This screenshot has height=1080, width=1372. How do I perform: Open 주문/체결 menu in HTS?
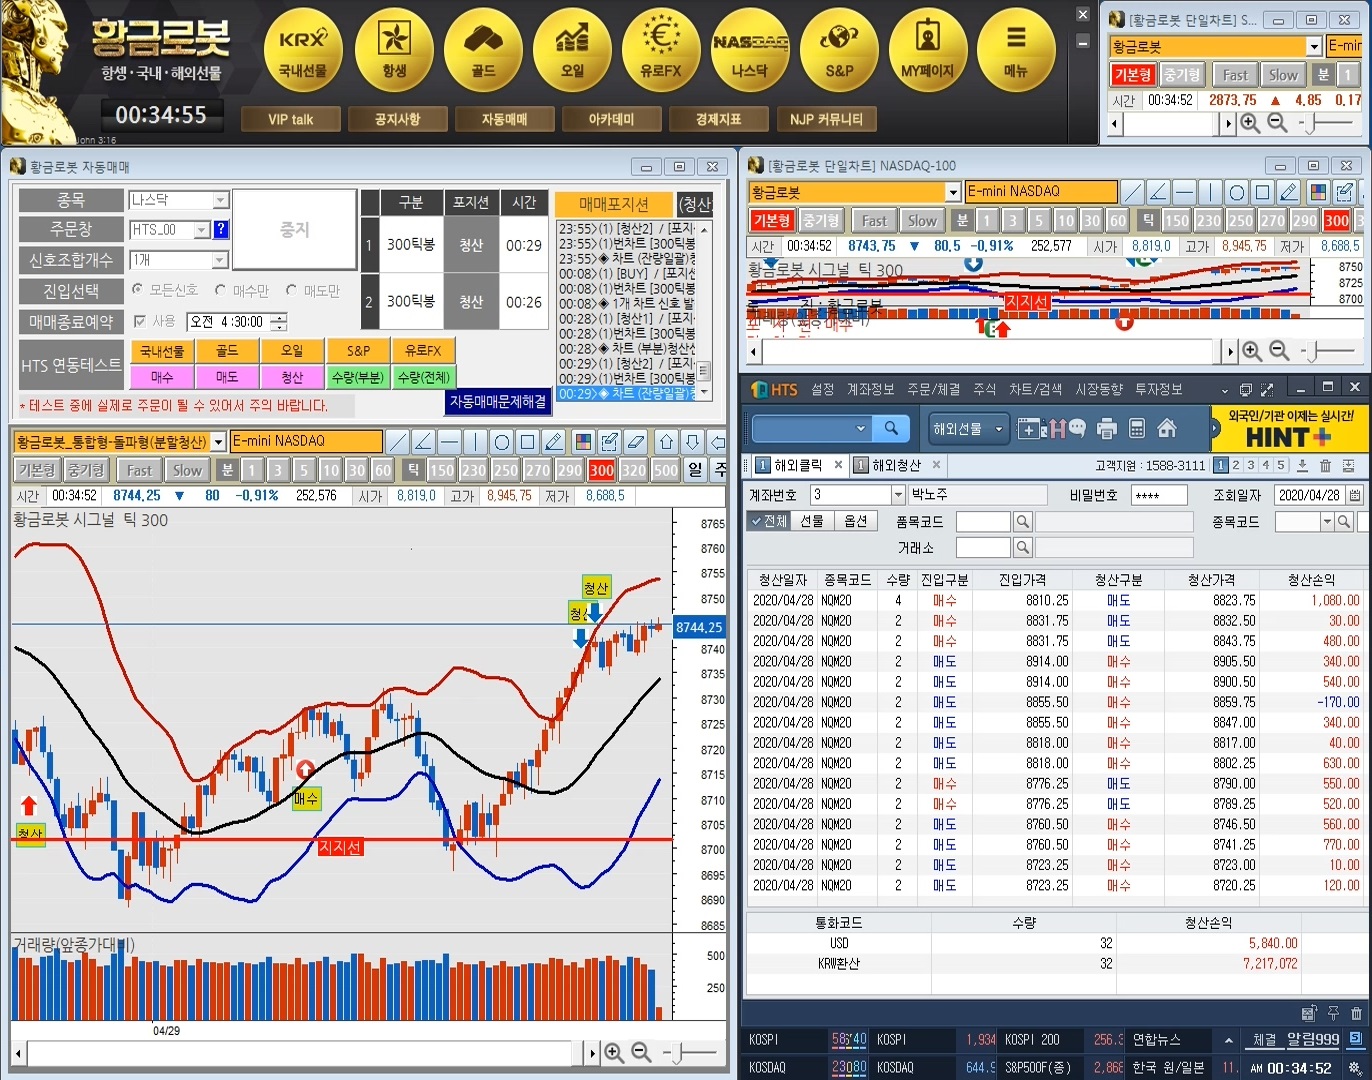point(933,389)
